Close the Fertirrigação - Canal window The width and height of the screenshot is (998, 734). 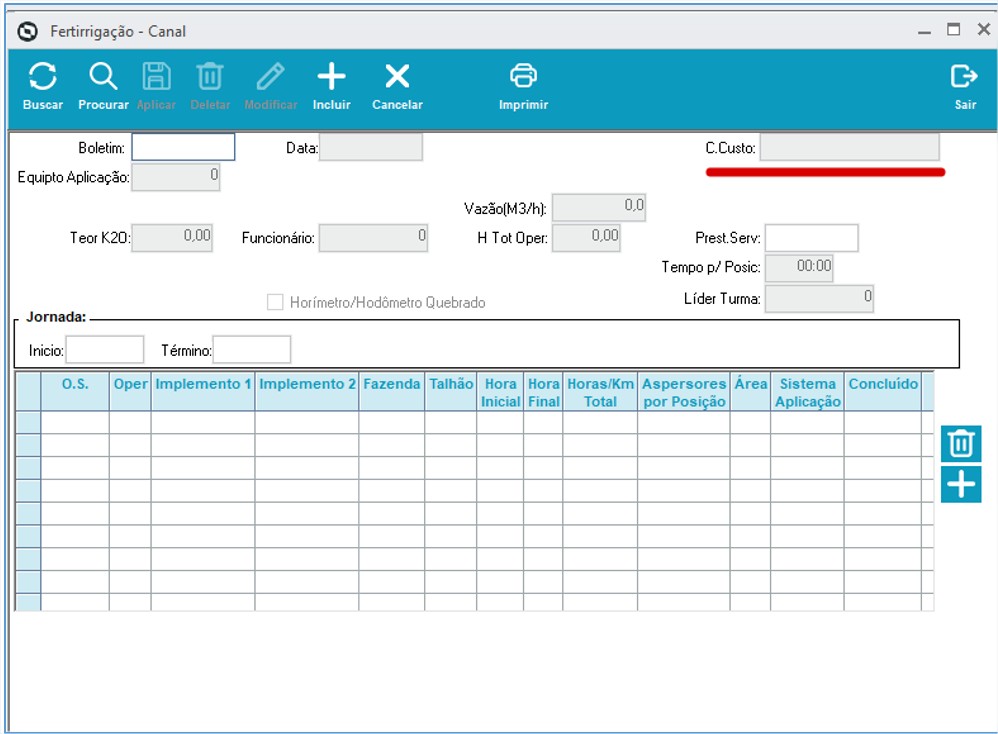(x=984, y=29)
